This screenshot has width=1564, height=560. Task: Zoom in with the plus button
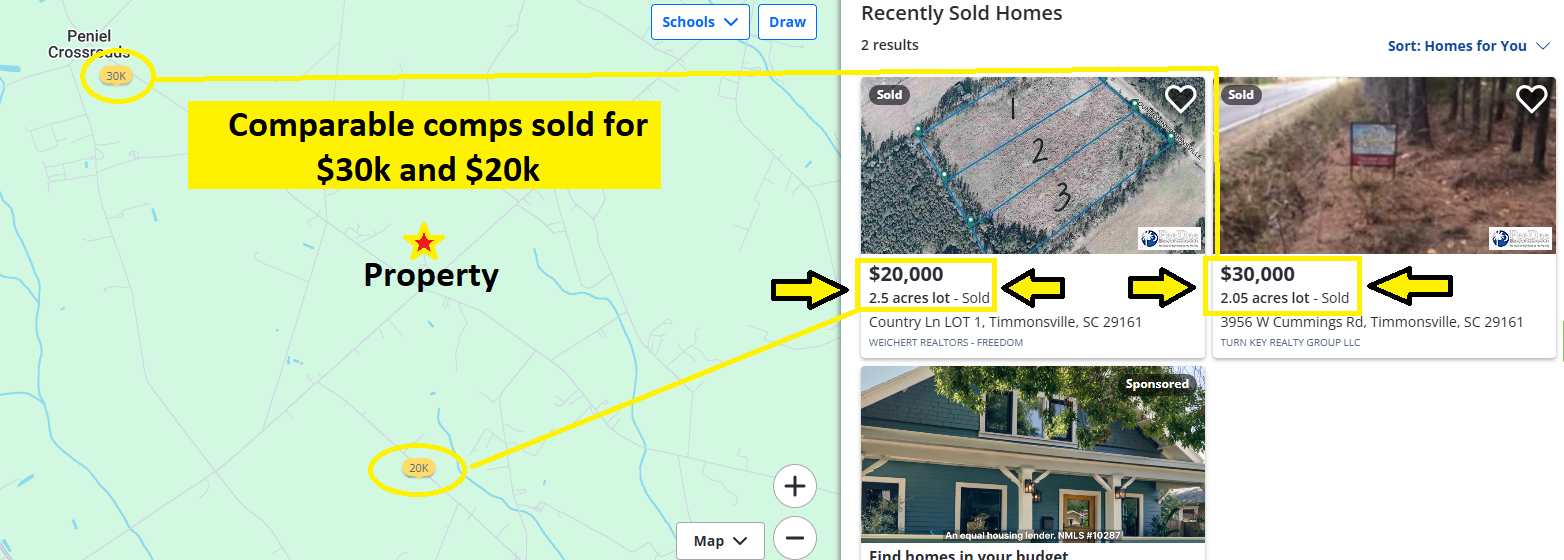[x=795, y=487]
